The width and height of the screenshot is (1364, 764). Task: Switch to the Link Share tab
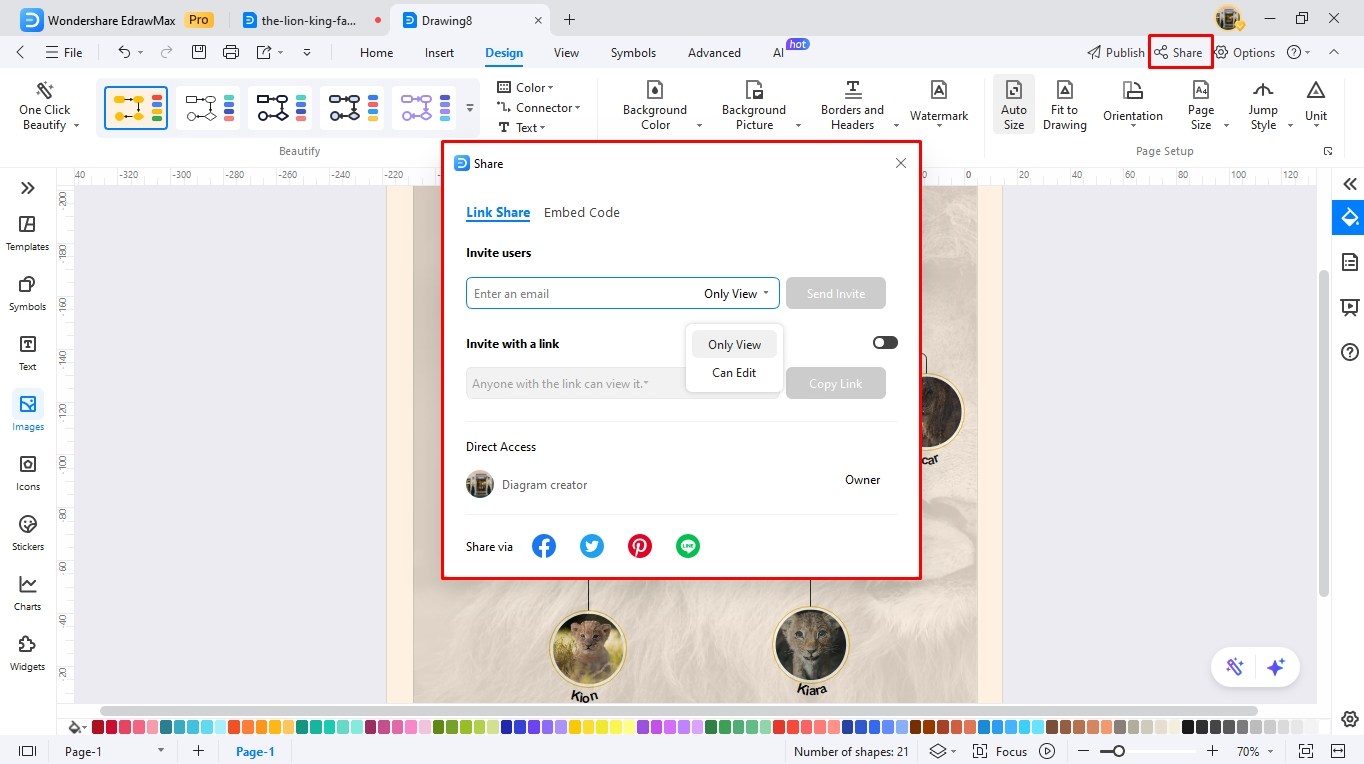pyautogui.click(x=498, y=212)
